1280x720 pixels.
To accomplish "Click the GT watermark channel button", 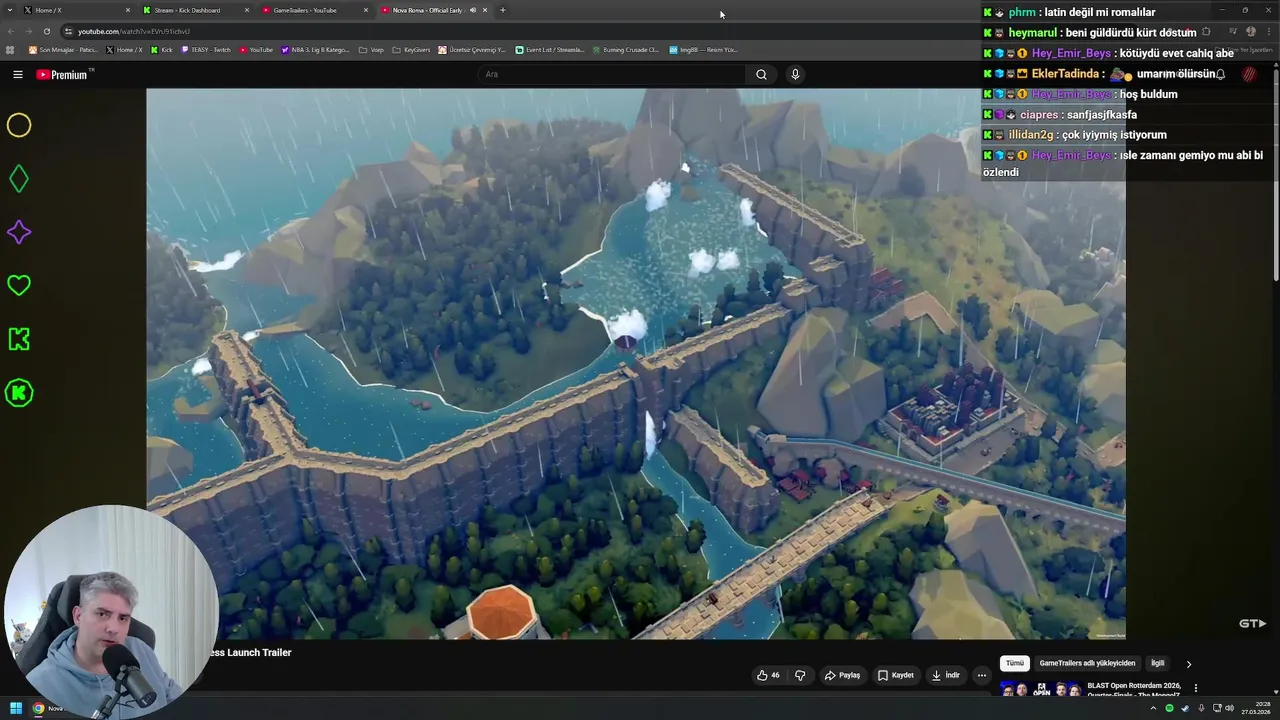I will 1252,623.
